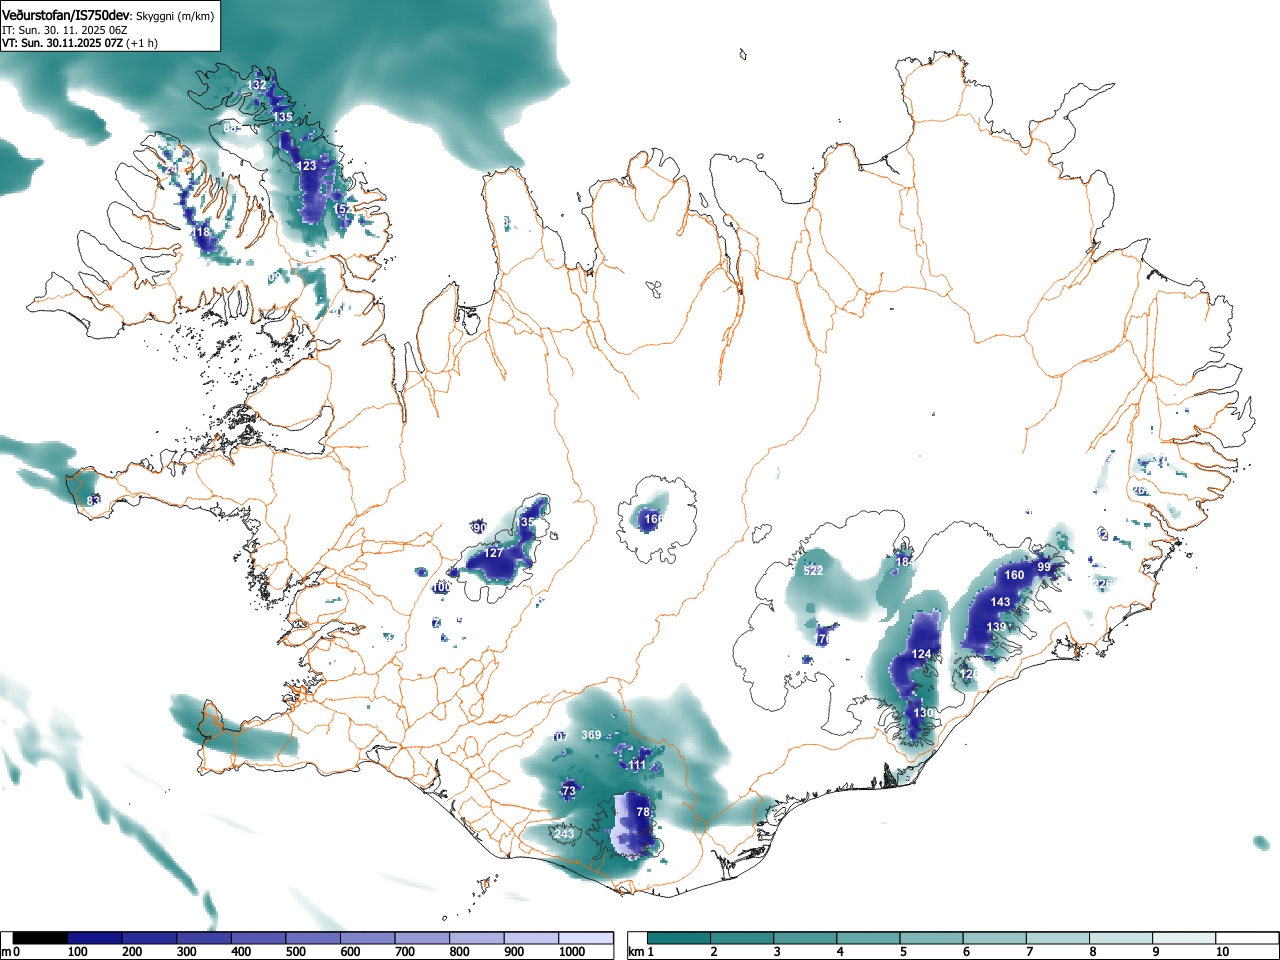Viewport: 1280px width, 960px height.
Task: Click the visibility value '123' on the map
Action: coord(306,166)
